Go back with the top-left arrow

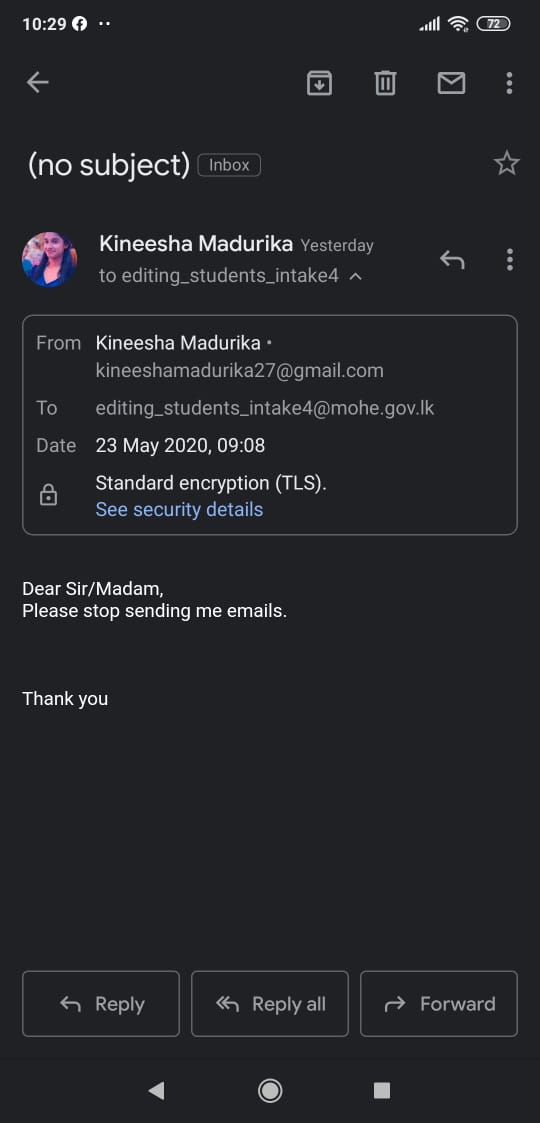tap(37, 83)
